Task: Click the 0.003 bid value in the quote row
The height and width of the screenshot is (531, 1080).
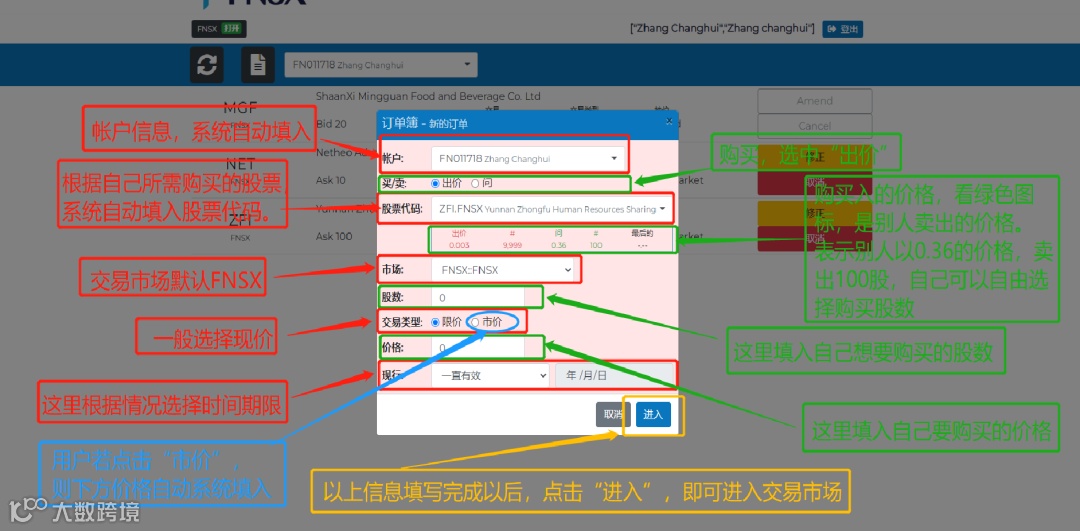Action: click(x=459, y=244)
